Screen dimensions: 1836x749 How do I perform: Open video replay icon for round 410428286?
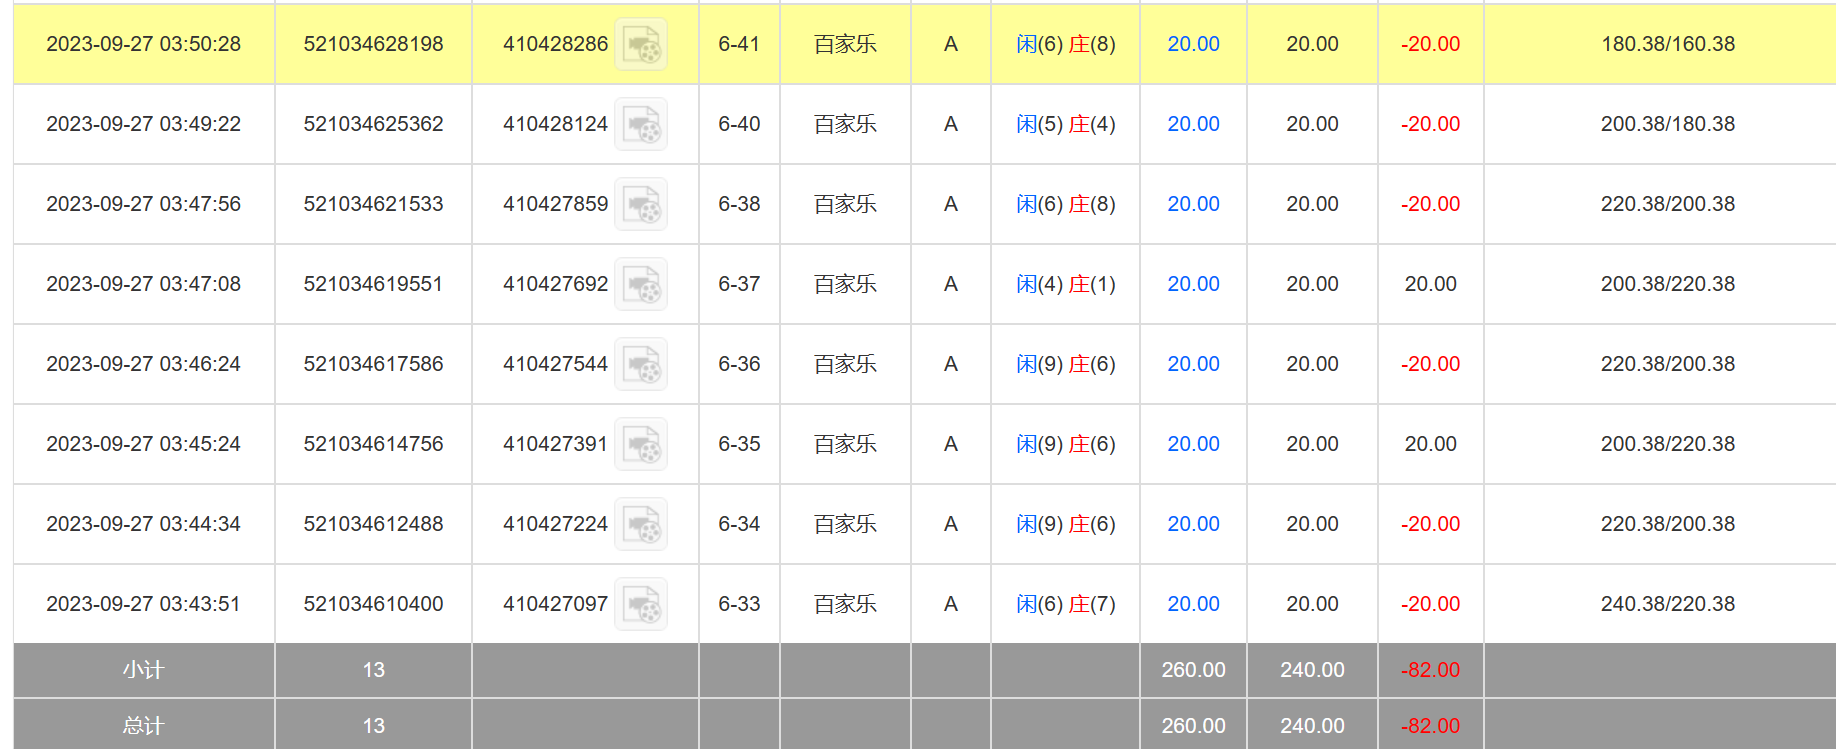pyautogui.click(x=641, y=45)
